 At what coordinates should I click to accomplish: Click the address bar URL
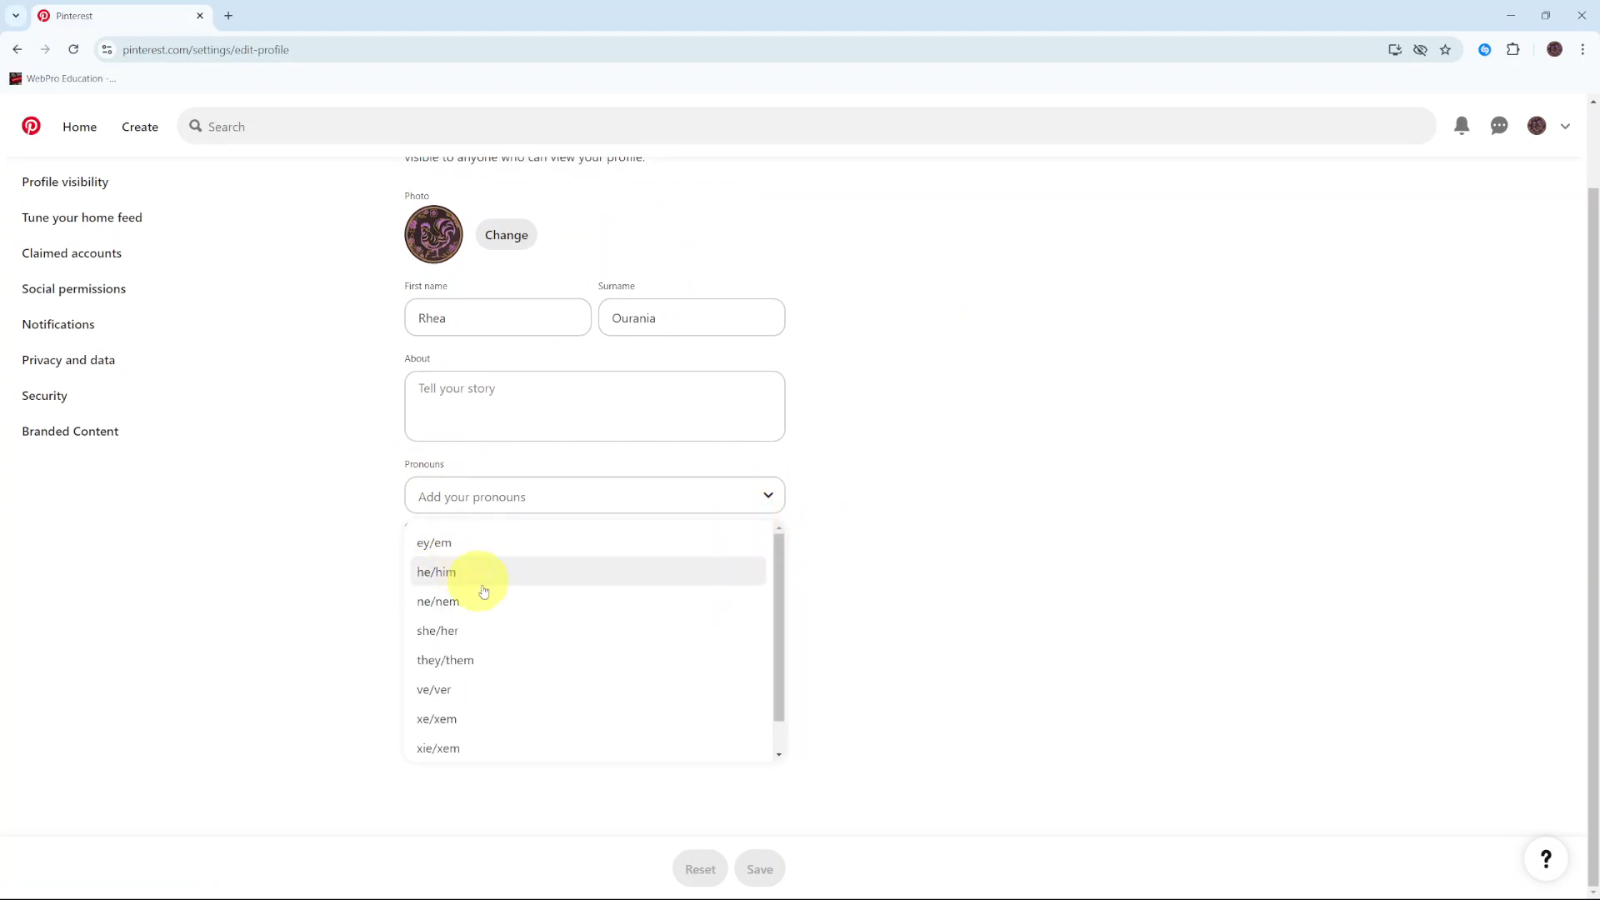pos(206,49)
